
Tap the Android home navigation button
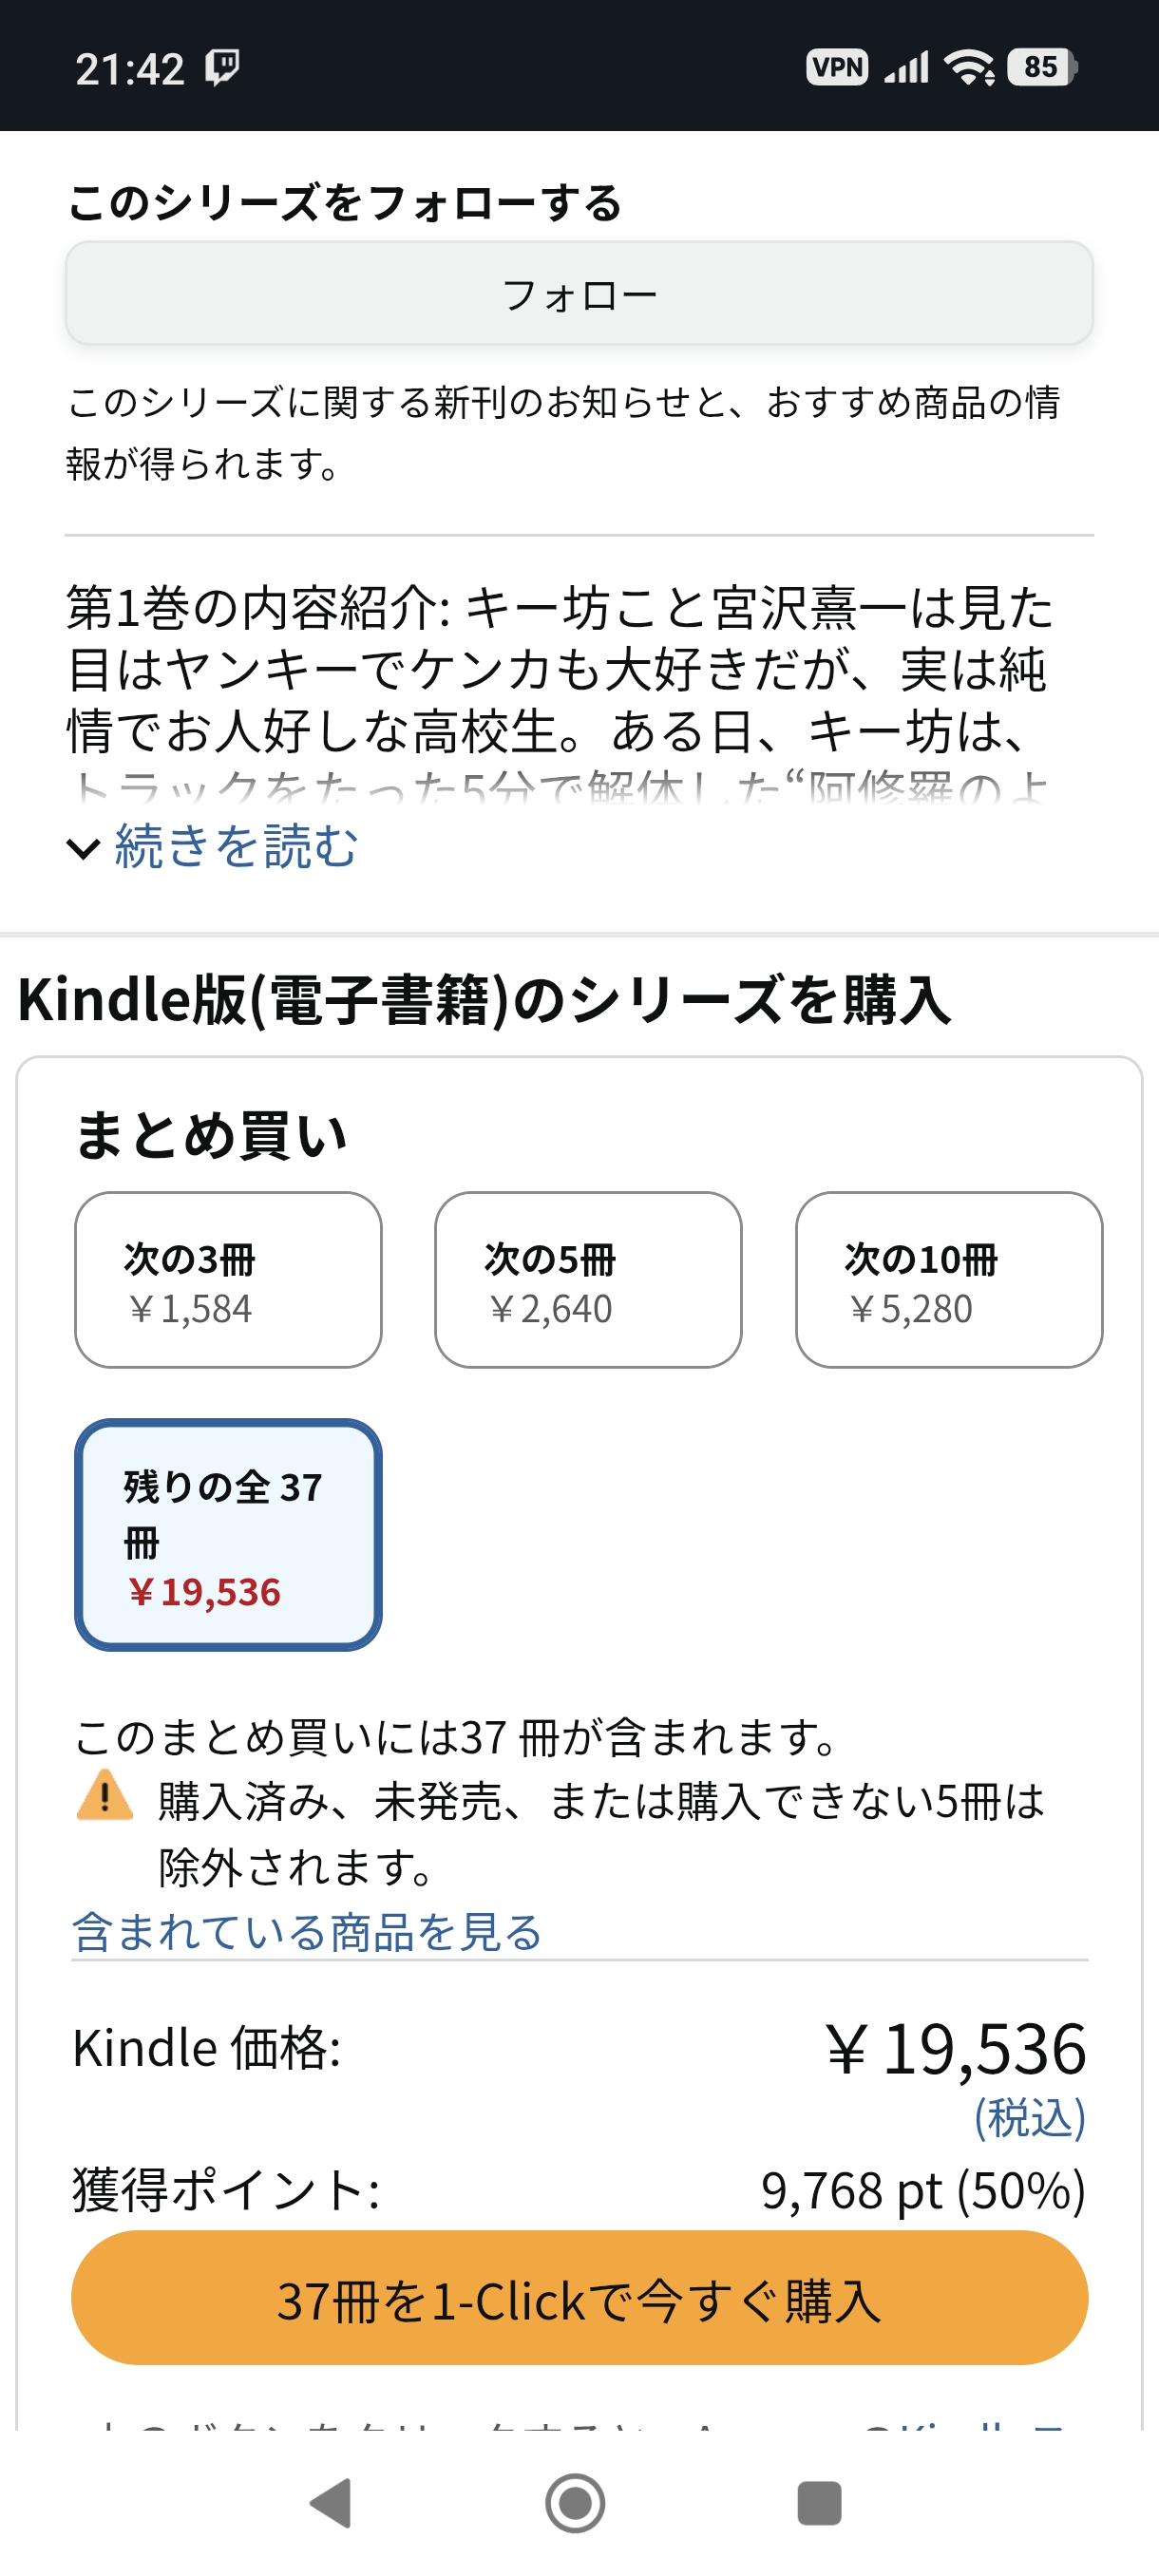[575, 2503]
